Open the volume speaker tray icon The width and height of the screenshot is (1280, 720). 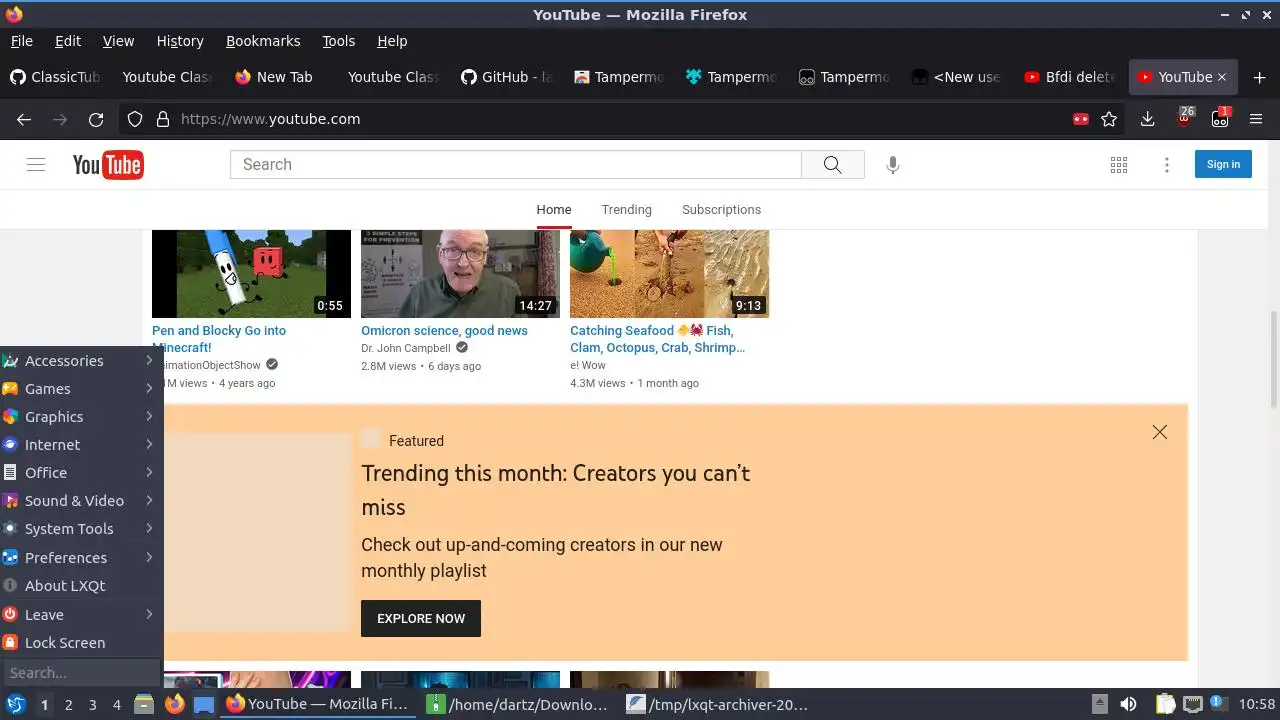(1128, 704)
